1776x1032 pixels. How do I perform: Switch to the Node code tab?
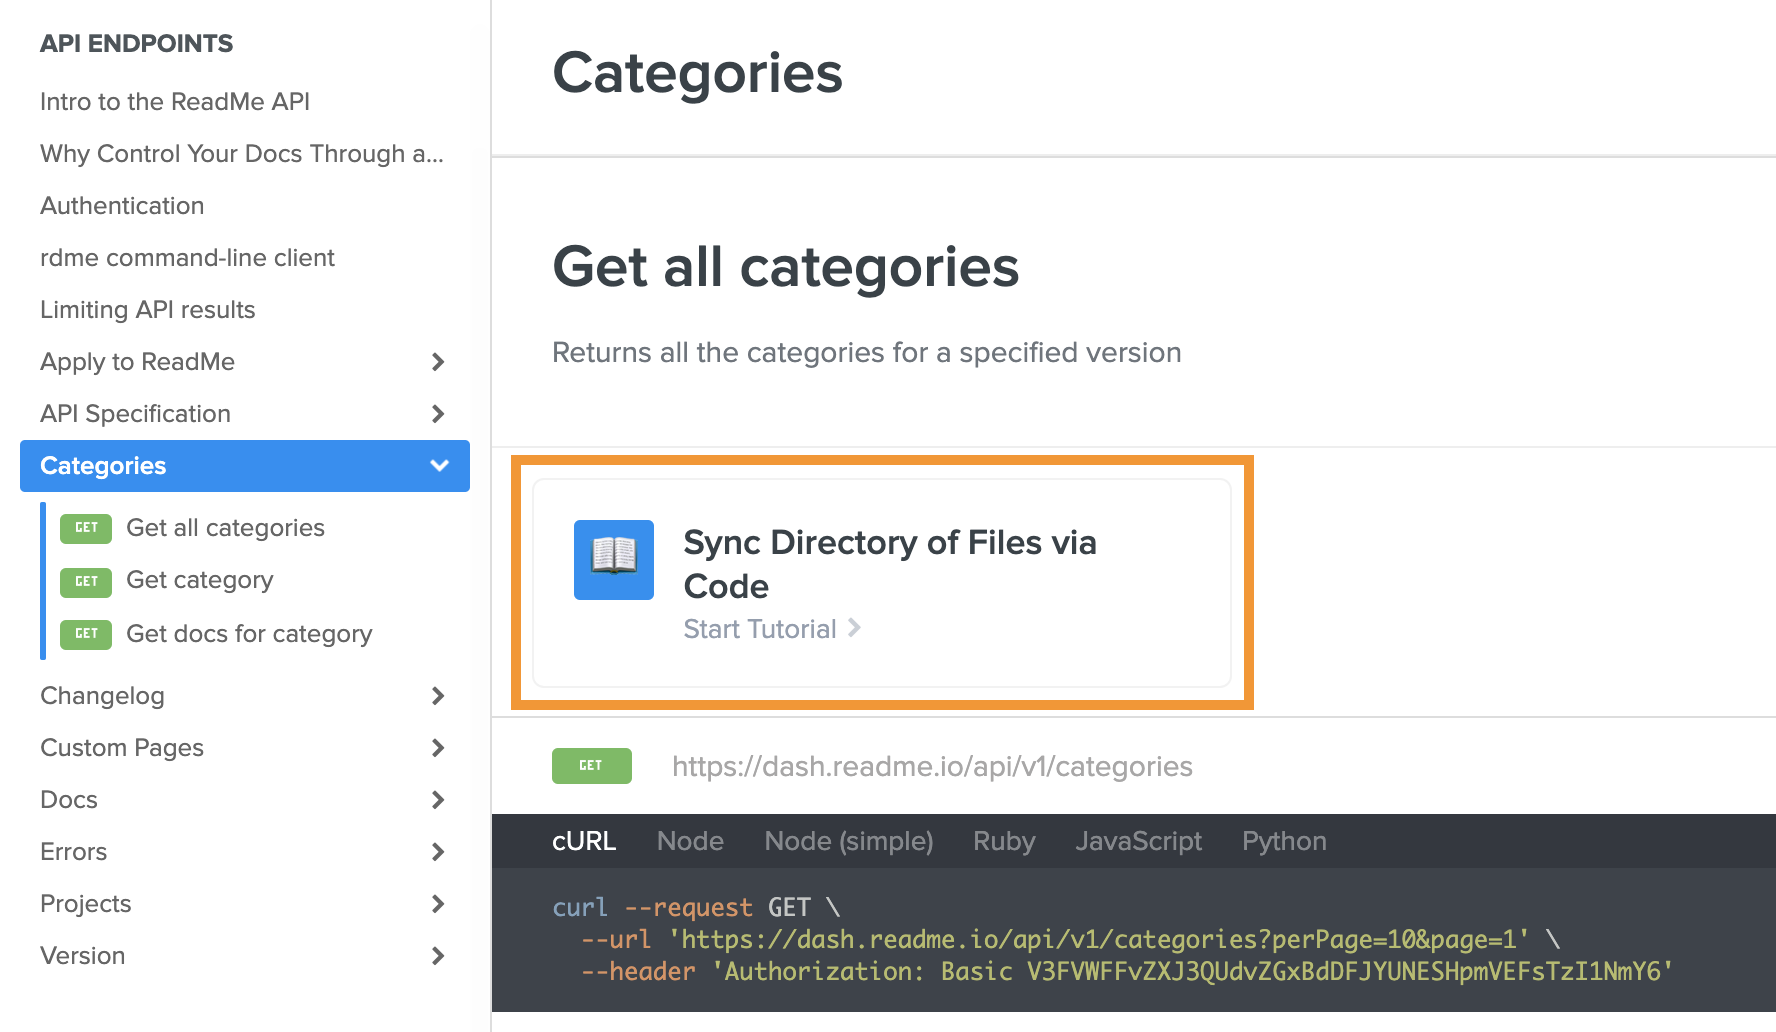pyautogui.click(x=690, y=841)
